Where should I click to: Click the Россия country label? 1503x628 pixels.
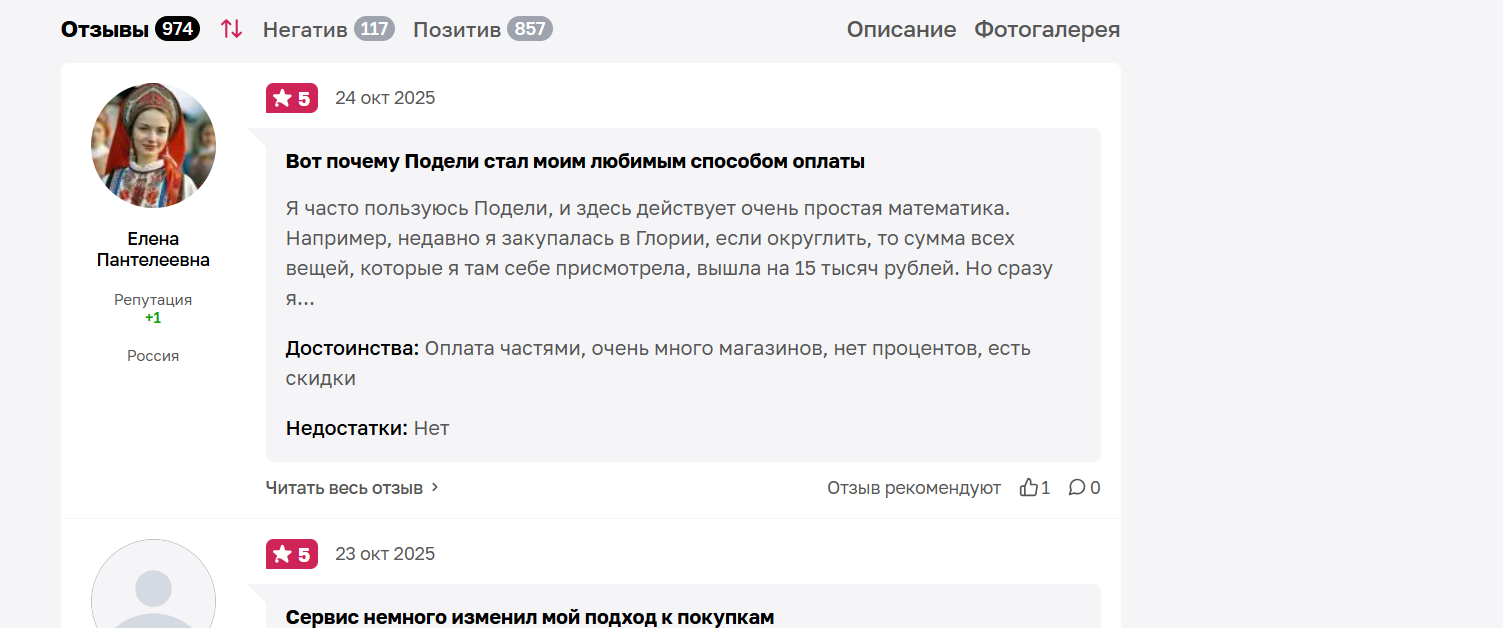pyautogui.click(x=153, y=356)
